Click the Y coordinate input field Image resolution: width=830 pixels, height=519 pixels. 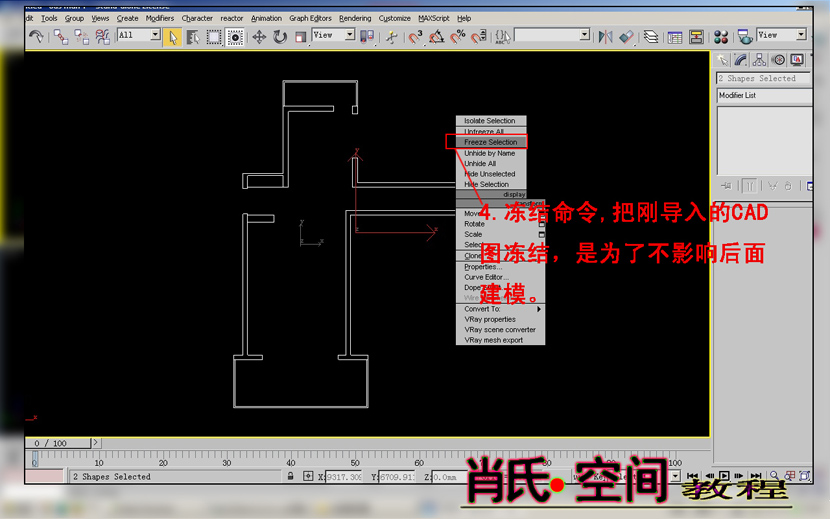pos(397,477)
